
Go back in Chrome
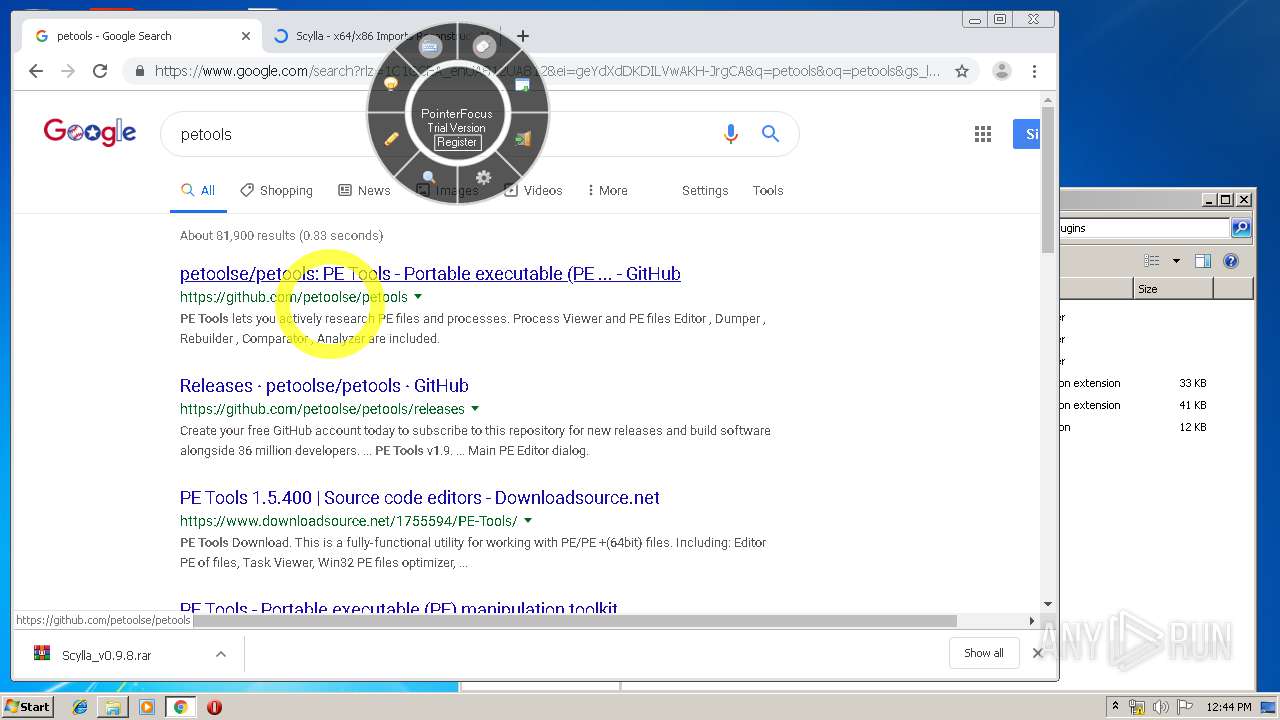point(36,71)
